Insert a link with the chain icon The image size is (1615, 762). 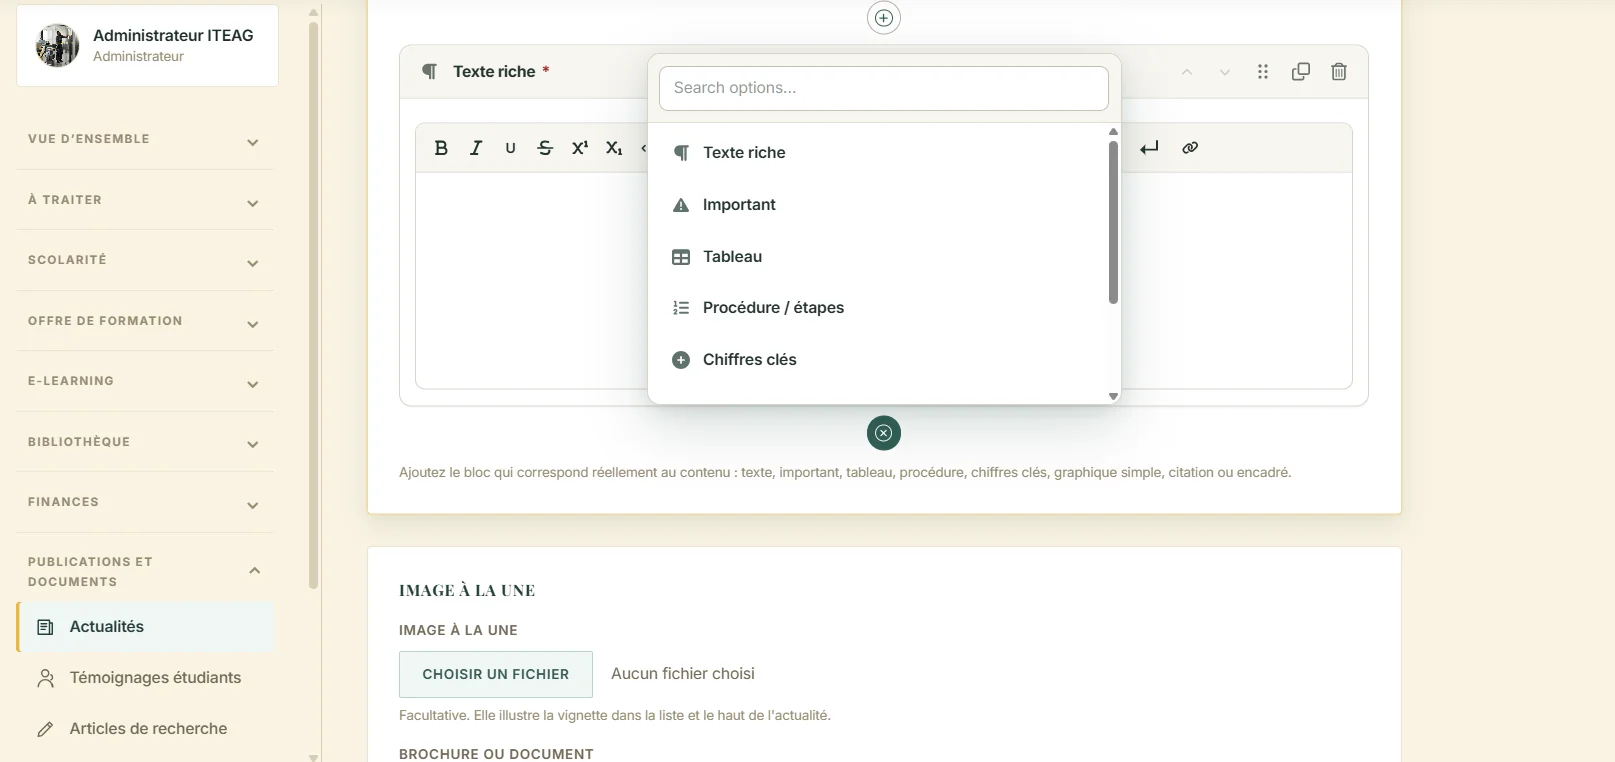(1190, 148)
